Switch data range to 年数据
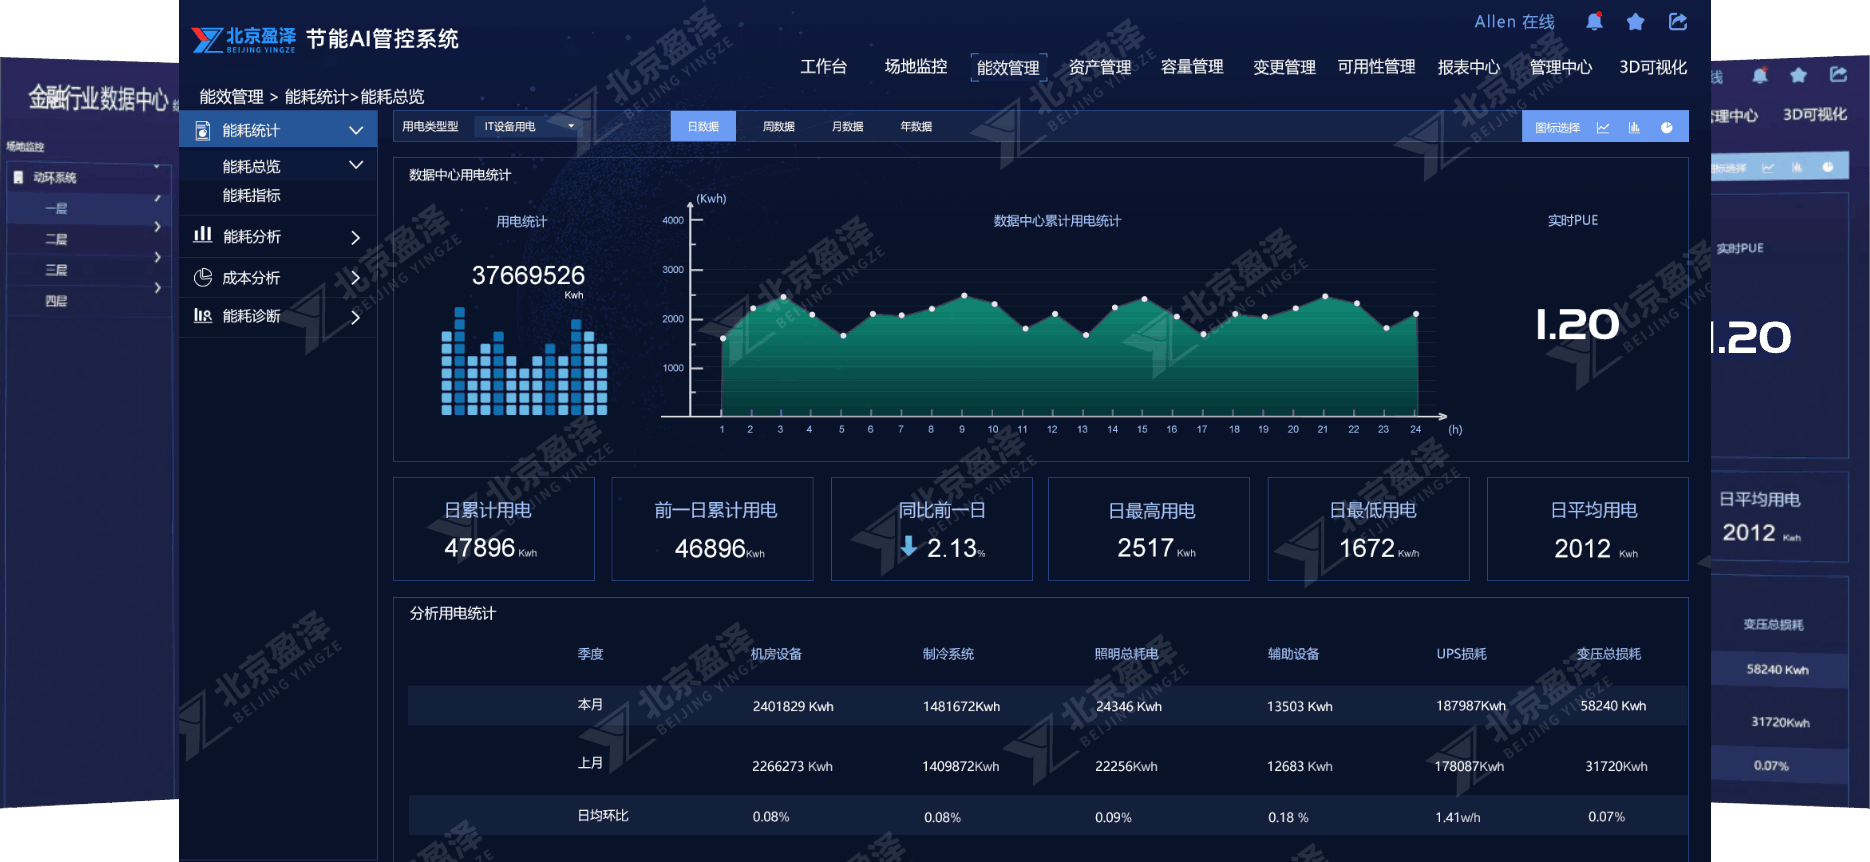The width and height of the screenshot is (1870, 862). click(x=916, y=126)
